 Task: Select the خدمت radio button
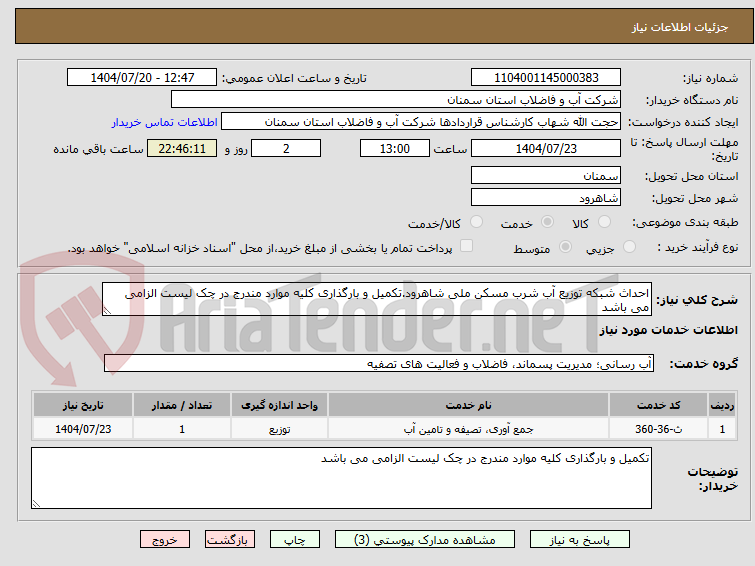[547, 222]
